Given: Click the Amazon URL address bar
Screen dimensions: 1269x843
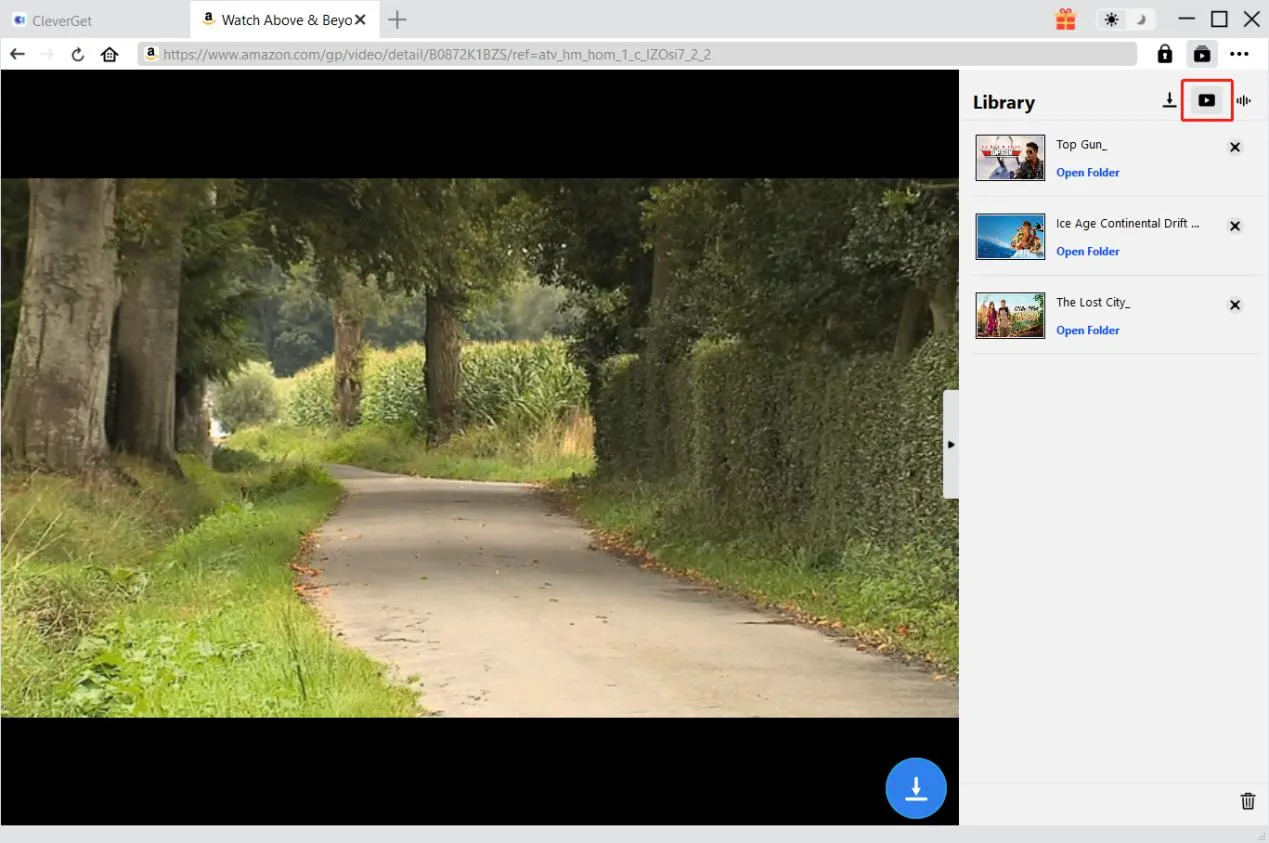Looking at the screenshot, I should click(640, 54).
